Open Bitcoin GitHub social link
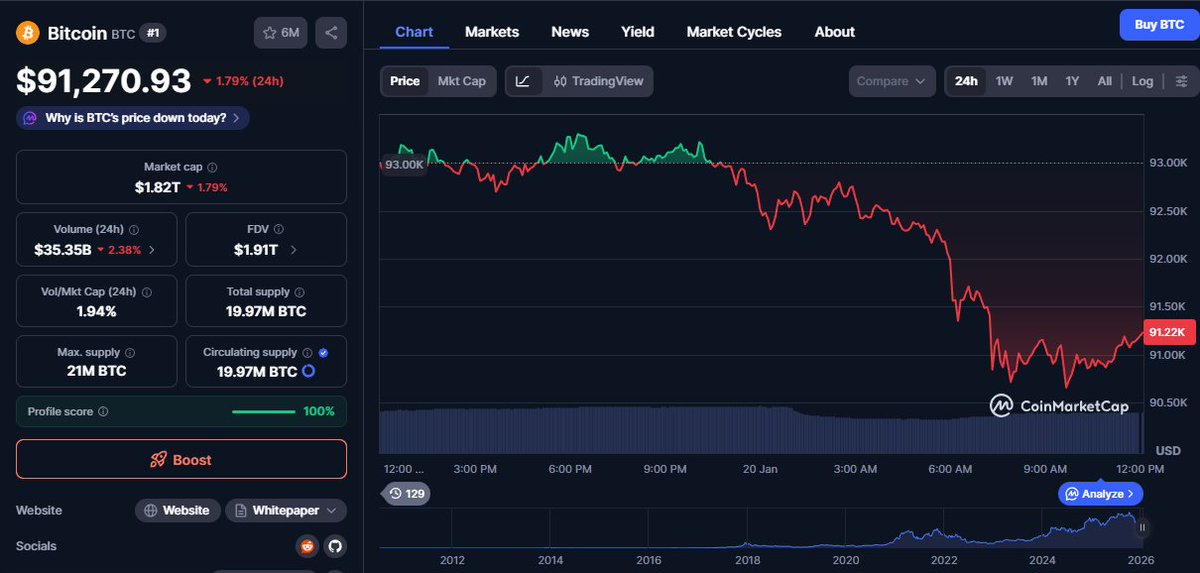This screenshot has height=573, width=1200. coord(335,546)
